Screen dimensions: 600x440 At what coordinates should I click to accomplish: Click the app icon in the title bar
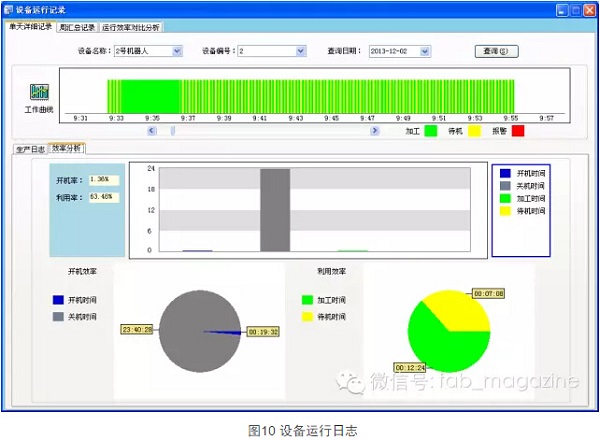tap(11, 9)
